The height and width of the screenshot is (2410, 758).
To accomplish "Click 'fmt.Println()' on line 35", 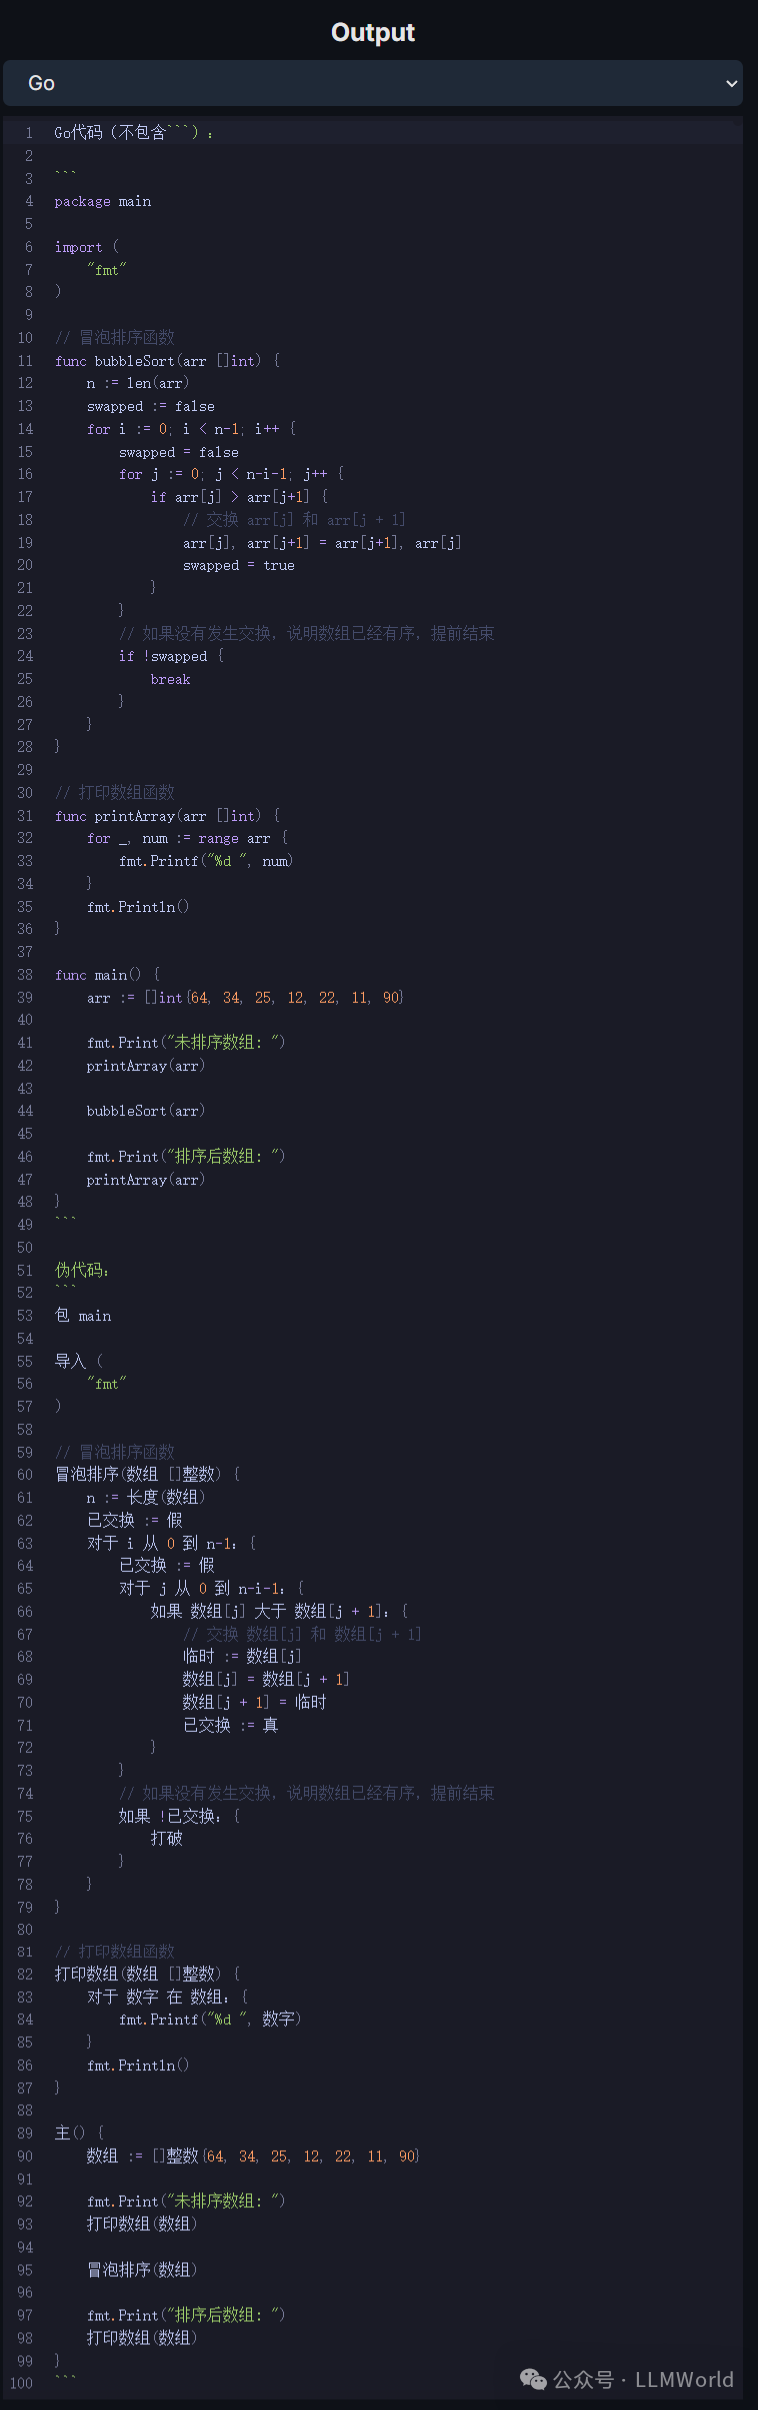I will tap(138, 907).
